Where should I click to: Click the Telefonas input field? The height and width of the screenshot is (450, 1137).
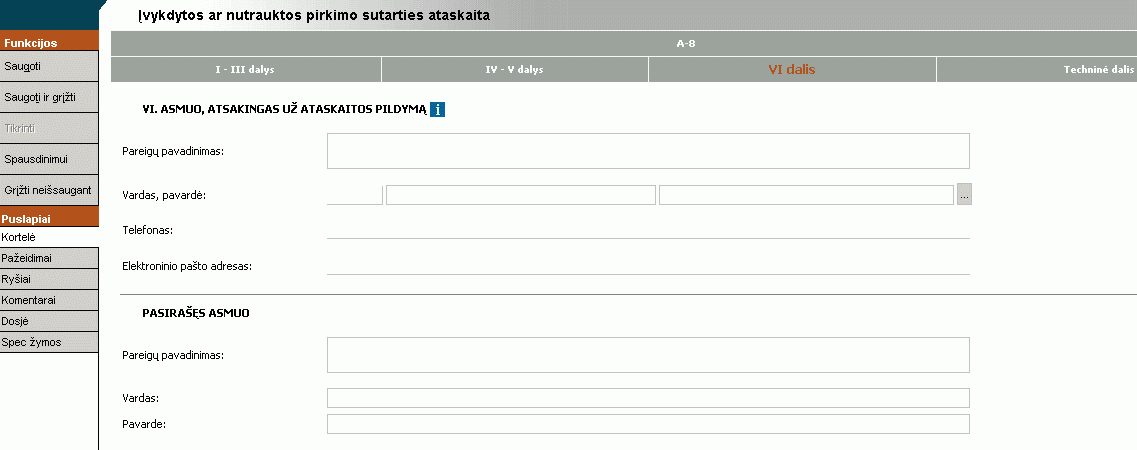(648, 230)
